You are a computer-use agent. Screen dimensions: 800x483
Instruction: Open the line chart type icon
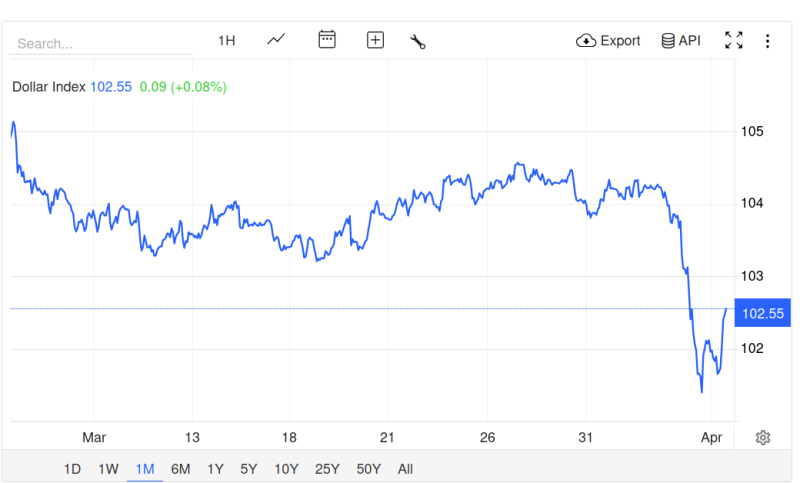pyautogui.click(x=276, y=39)
